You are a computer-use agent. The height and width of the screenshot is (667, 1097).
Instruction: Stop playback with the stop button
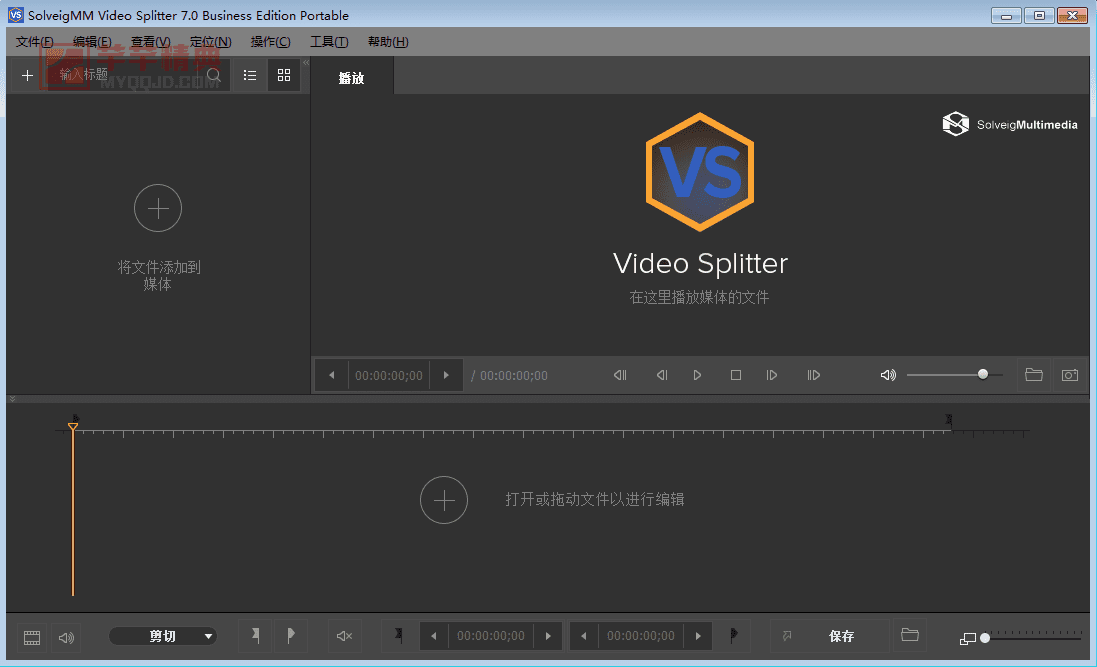pyautogui.click(x=736, y=376)
